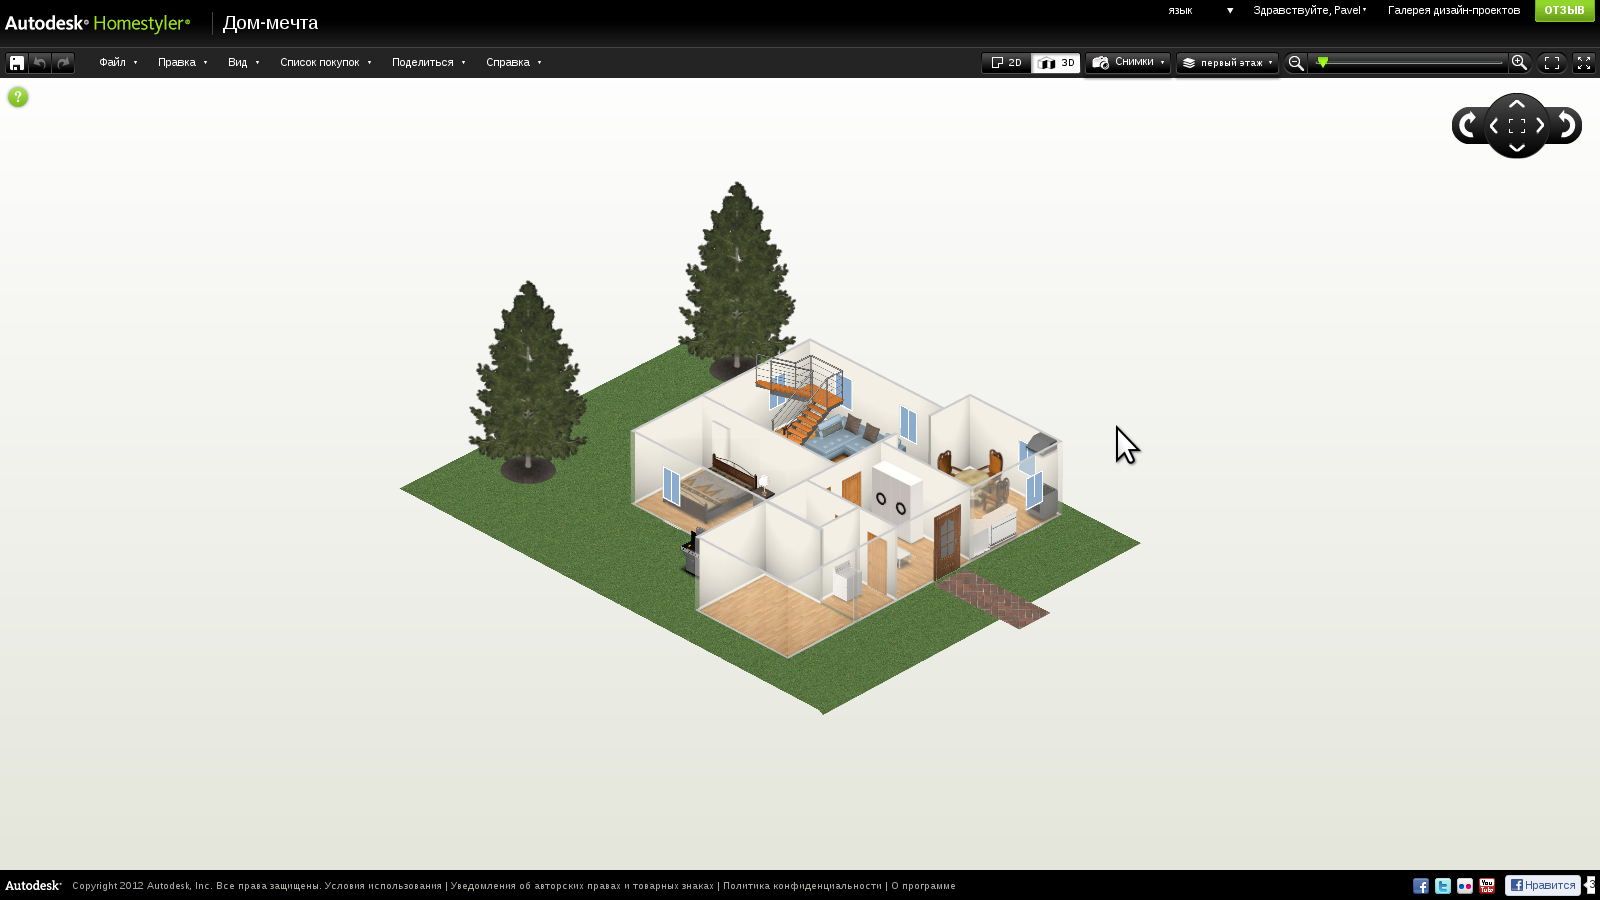Click the green zoom slider handle
The width and height of the screenshot is (1600, 900).
click(1323, 63)
